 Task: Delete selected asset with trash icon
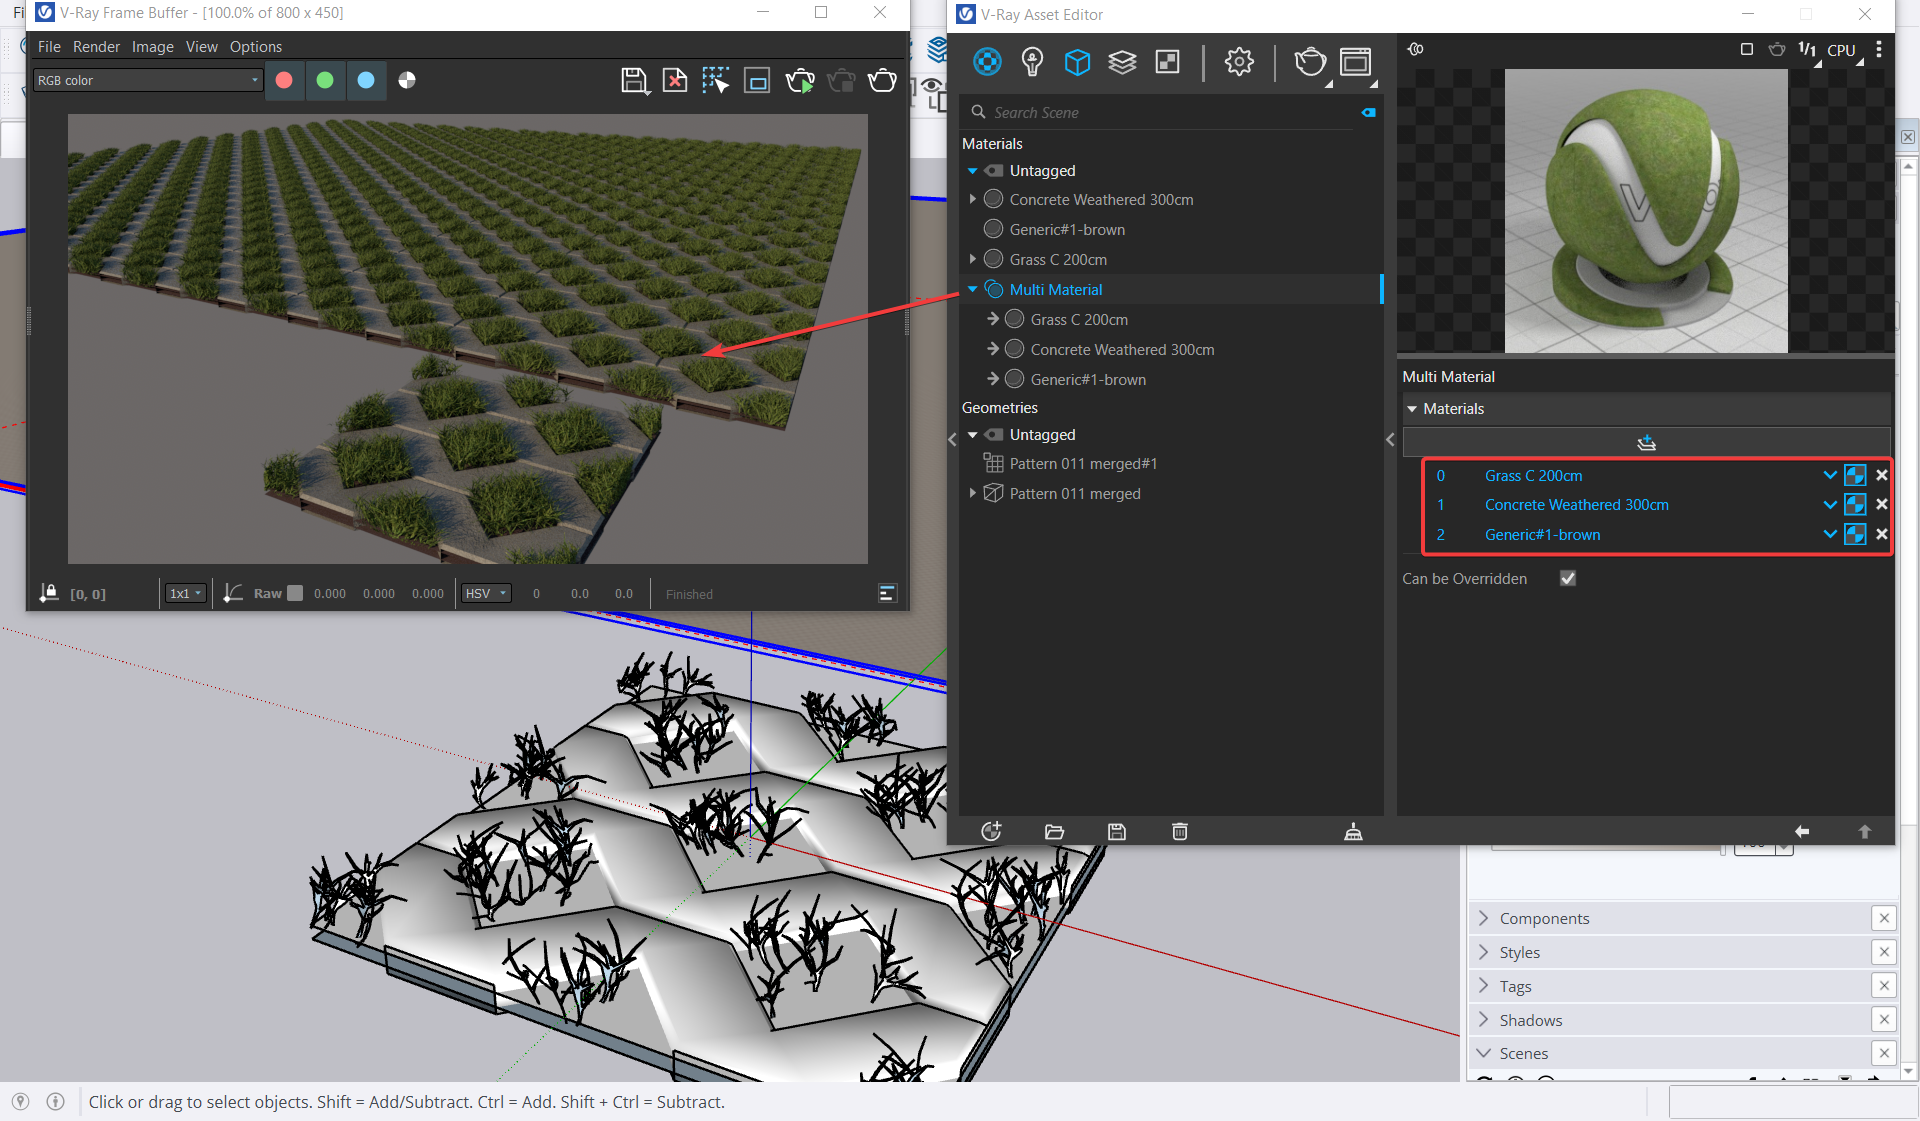(x=1180, y=831)
